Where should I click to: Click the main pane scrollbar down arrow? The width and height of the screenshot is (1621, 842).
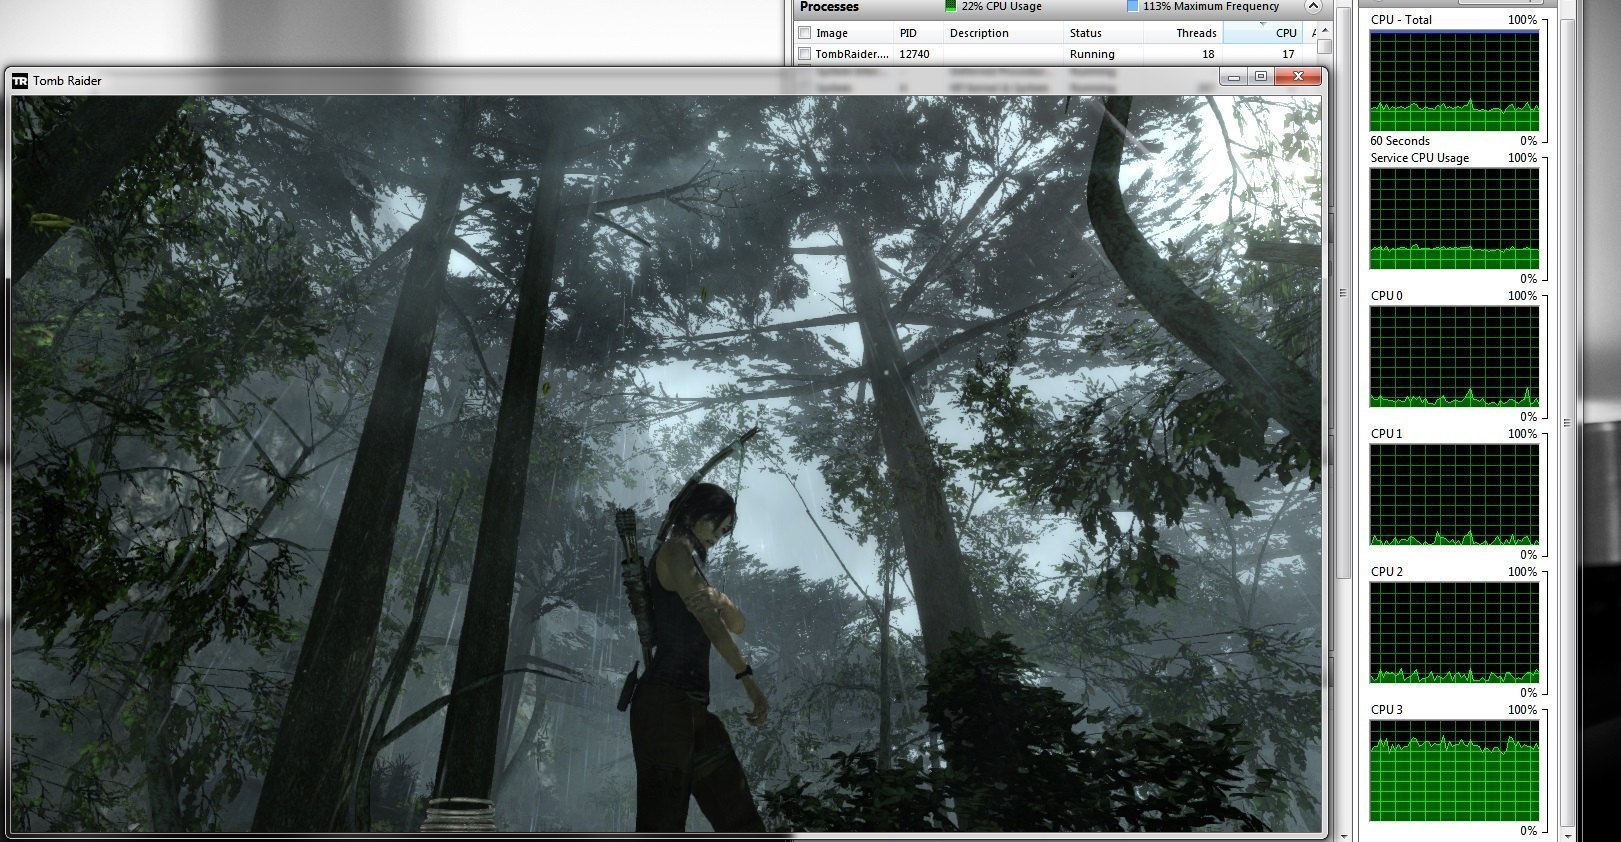[x=1344, y=835]
